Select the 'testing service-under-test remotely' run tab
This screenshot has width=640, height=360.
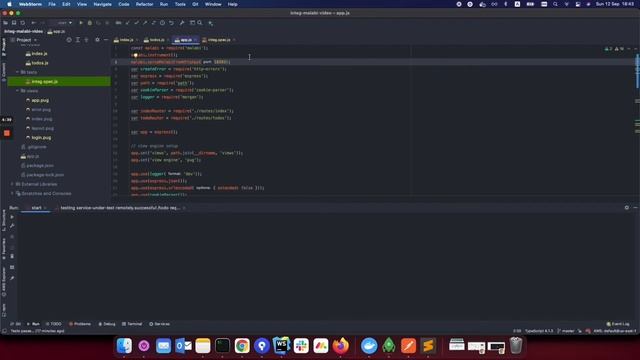click(x=120, y=208)
